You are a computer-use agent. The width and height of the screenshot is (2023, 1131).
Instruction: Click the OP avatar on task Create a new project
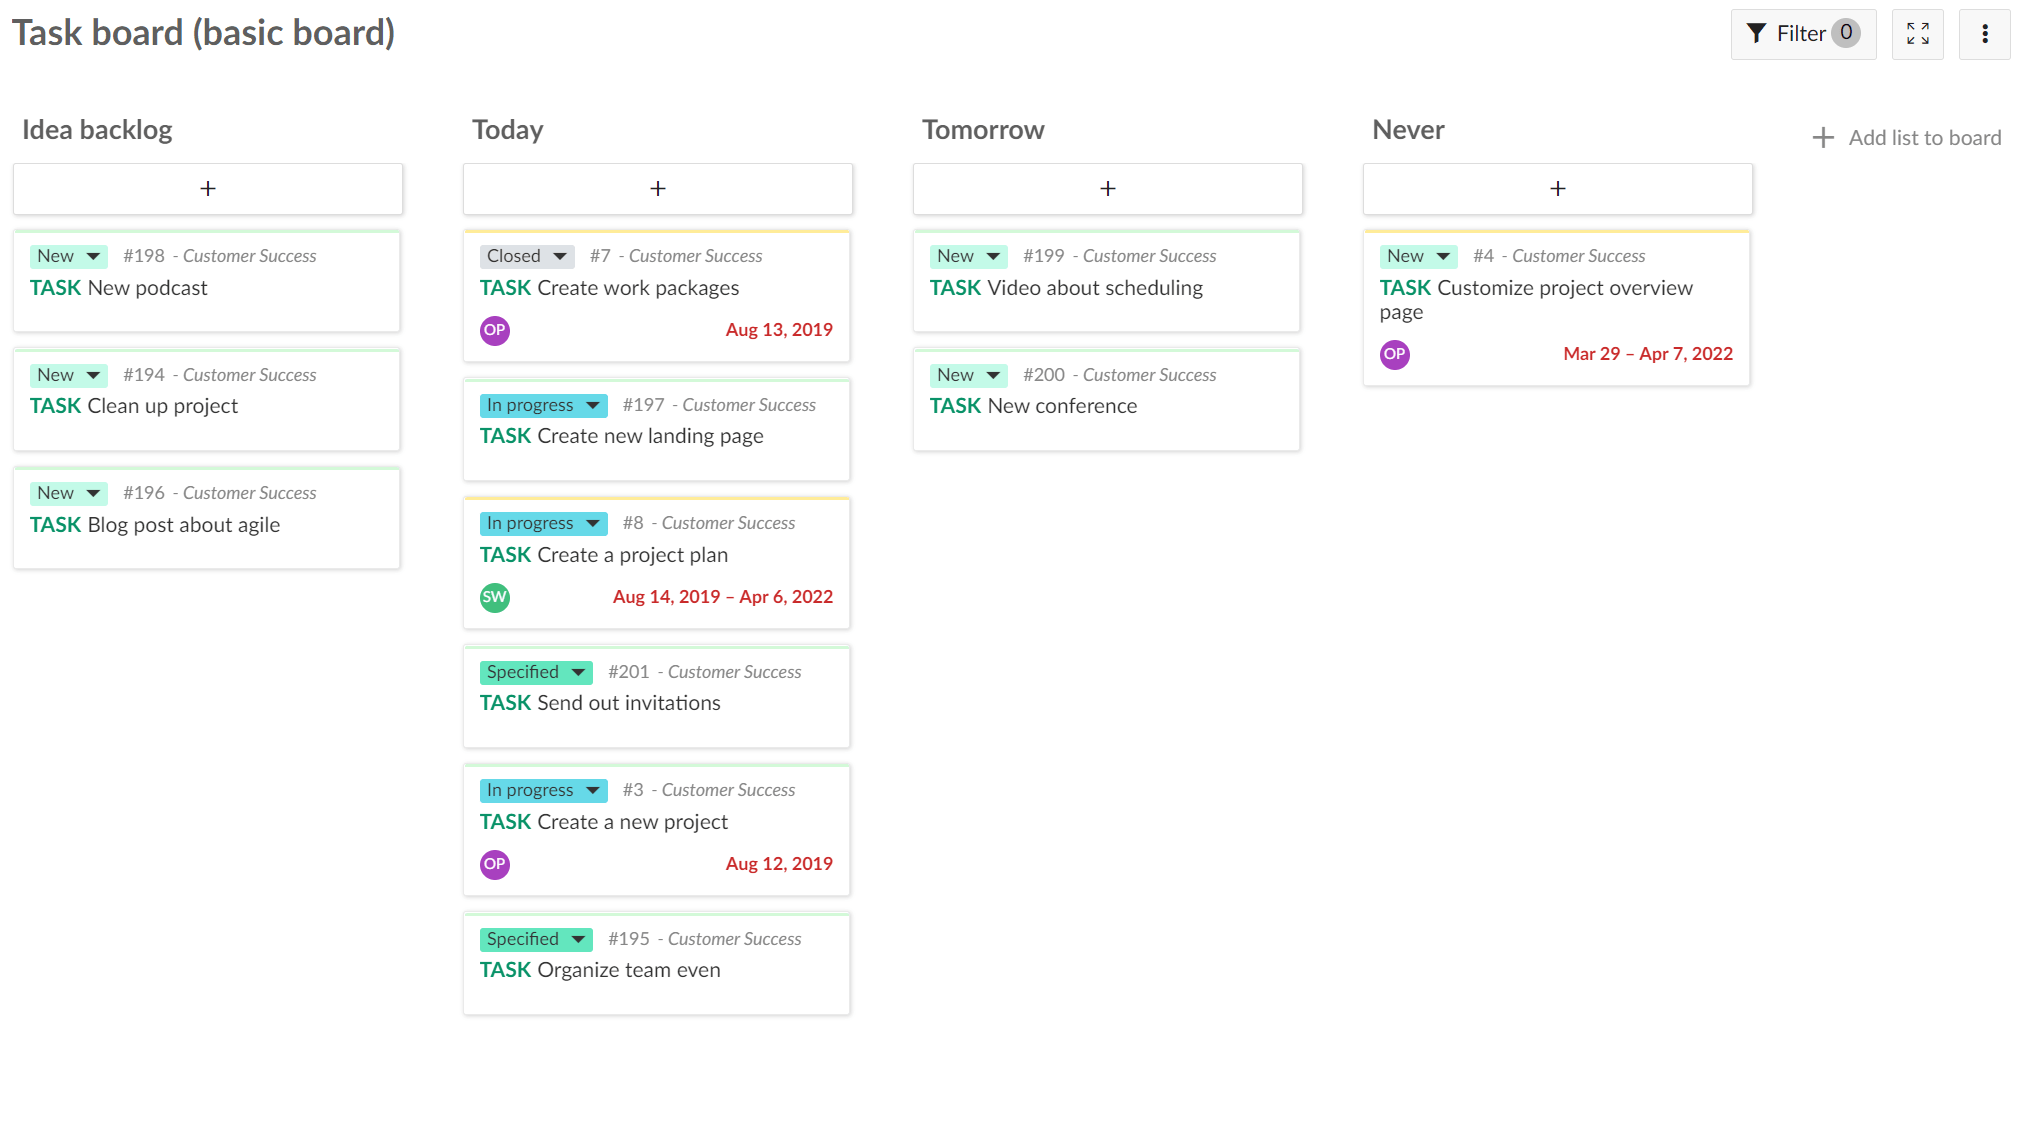pos(495,863)
